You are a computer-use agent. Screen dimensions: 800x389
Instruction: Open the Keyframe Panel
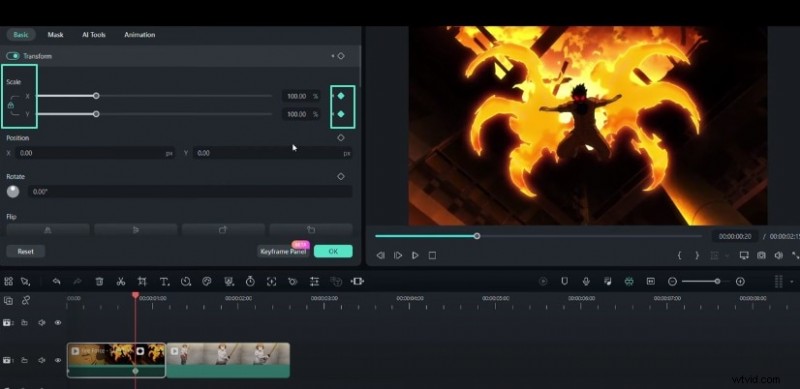283,251
